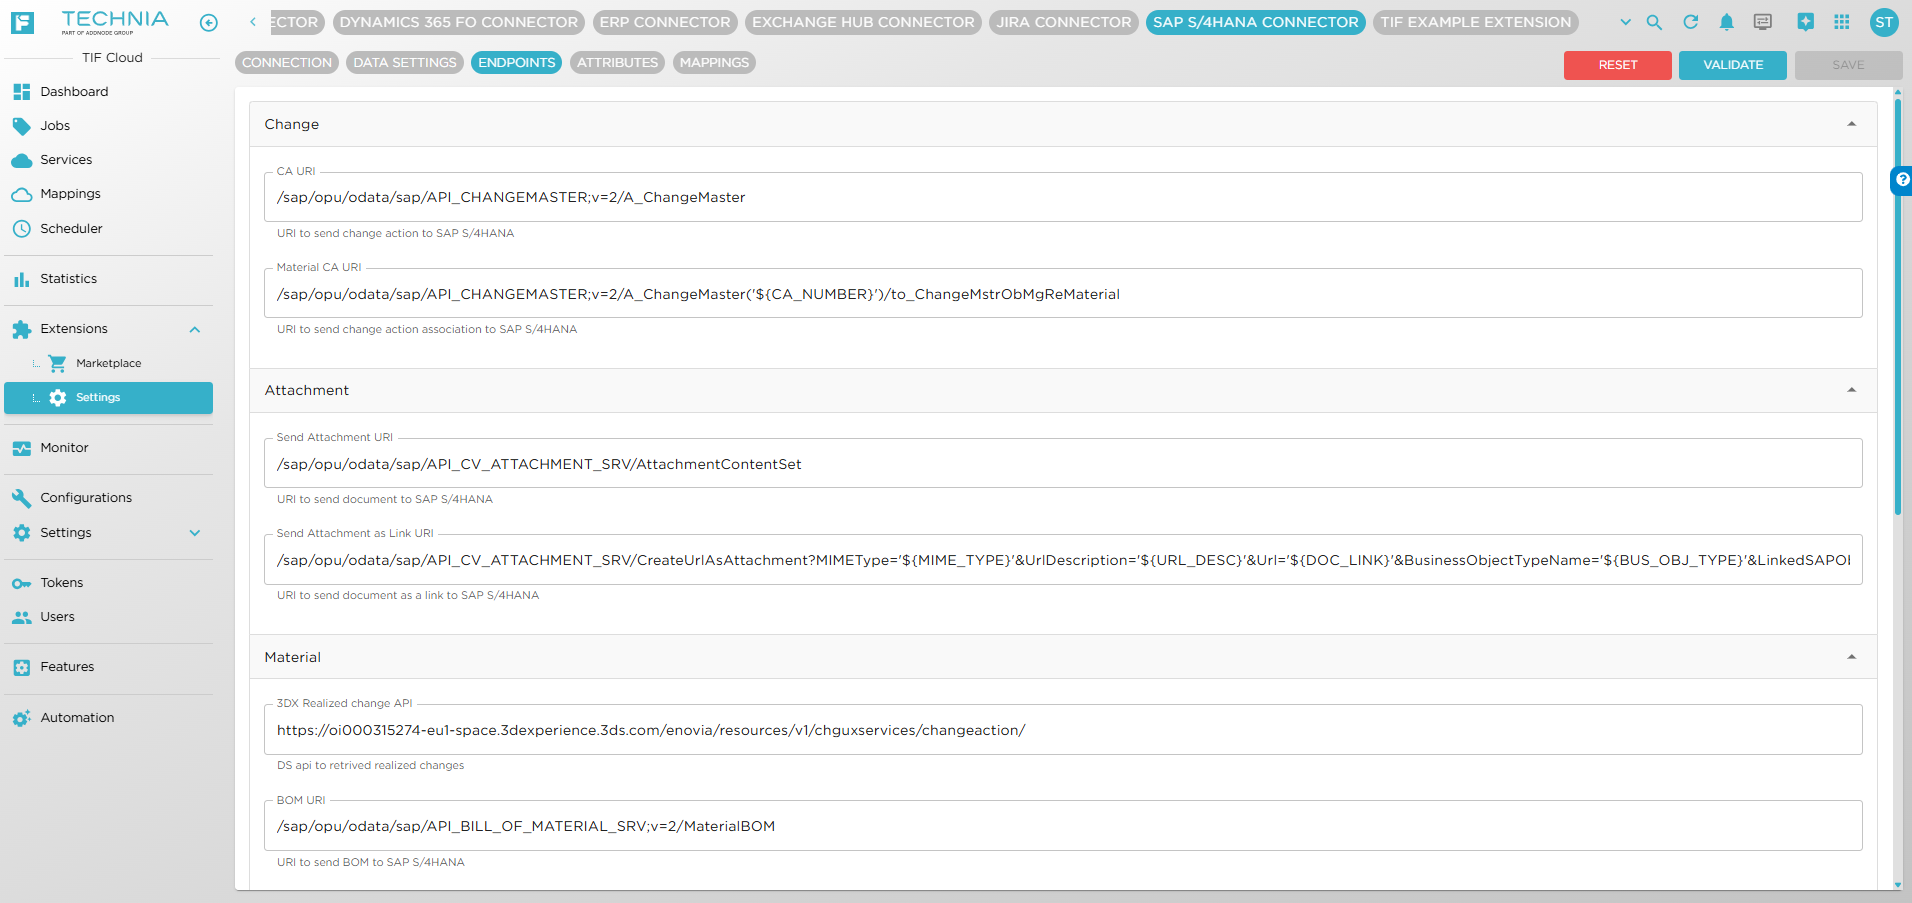The height and width of the screenshot is (903, 1912).
Task: Open the blue help question mark
Action: pyautogui.click(x=1901, y=180)
